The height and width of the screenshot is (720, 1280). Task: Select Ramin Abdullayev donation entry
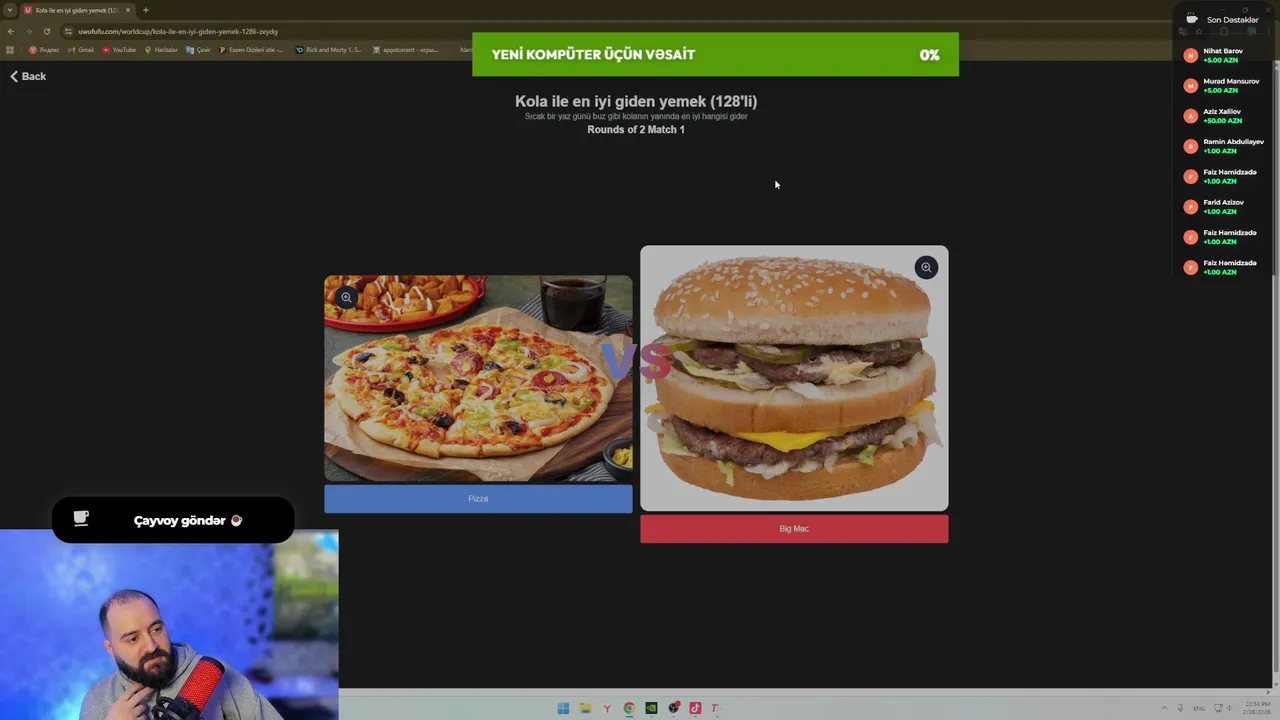[x=1224, y=146]
